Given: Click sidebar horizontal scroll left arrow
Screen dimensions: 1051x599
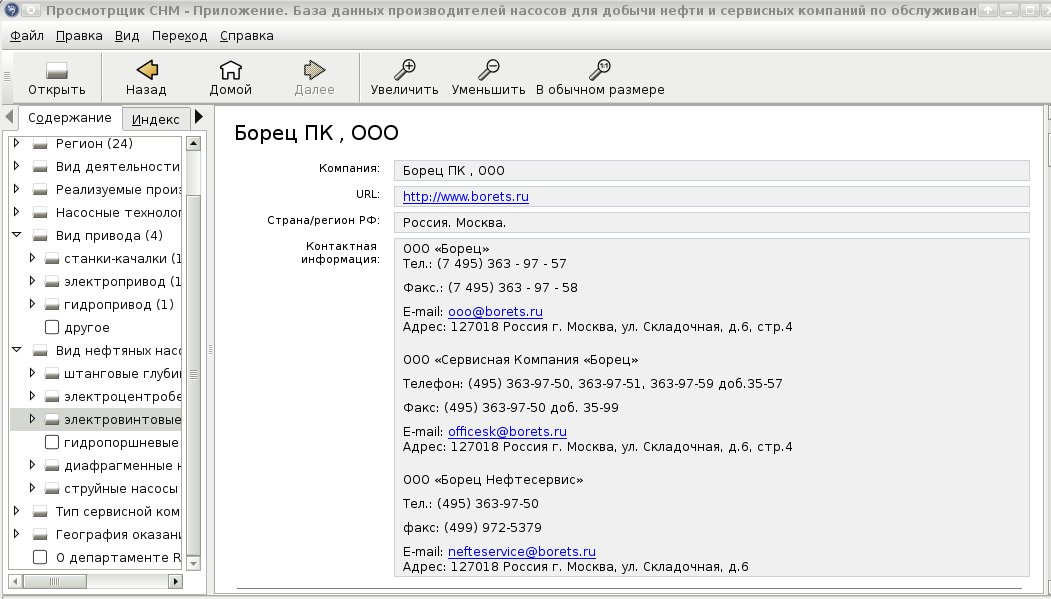Looking at the screenshot, I should pos(15,582).
